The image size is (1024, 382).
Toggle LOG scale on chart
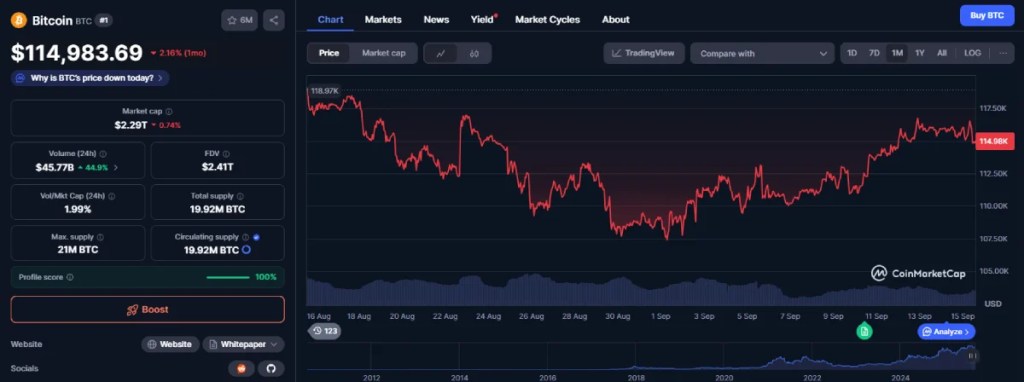point(972,53)
